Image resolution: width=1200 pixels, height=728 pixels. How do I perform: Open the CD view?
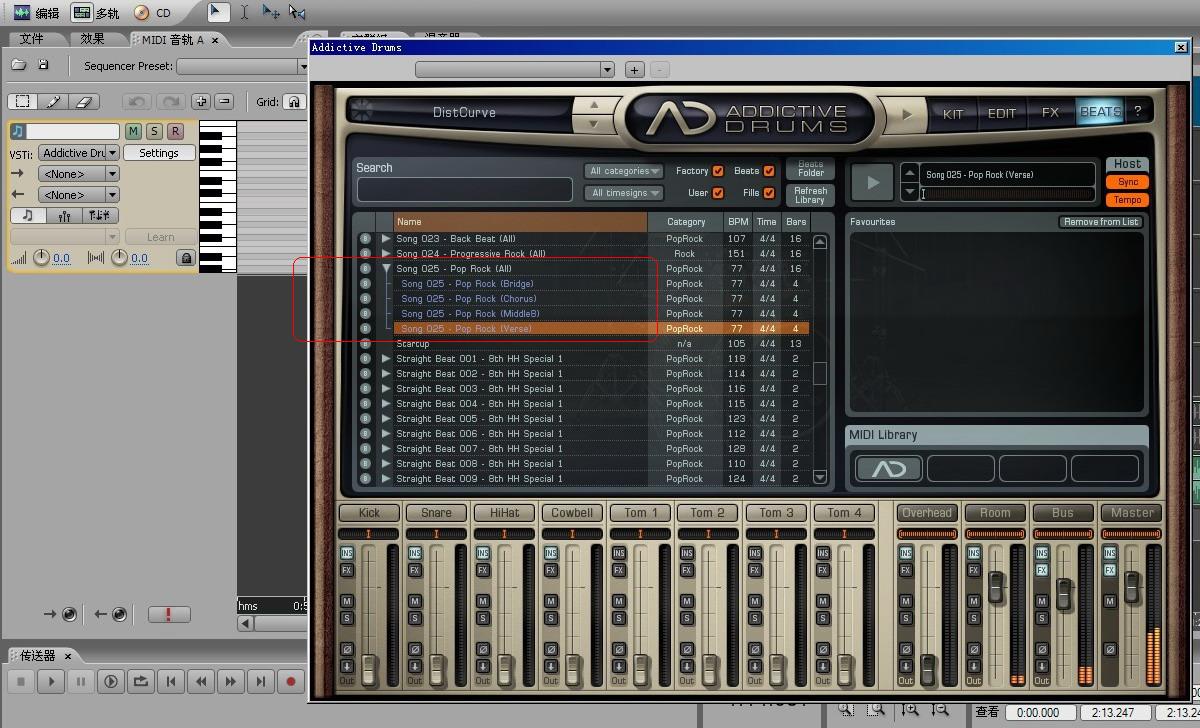[152, 13]
